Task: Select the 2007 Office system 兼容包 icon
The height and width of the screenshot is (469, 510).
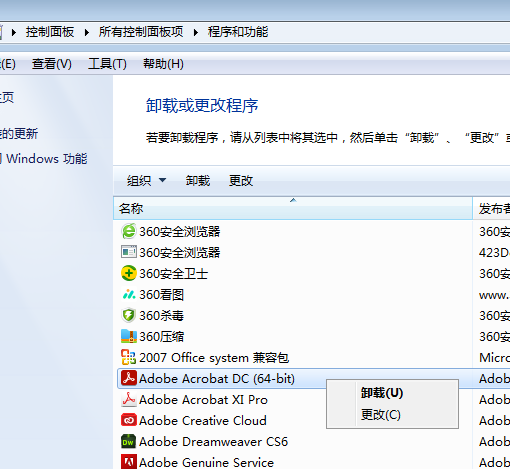Action: [128, 357]
